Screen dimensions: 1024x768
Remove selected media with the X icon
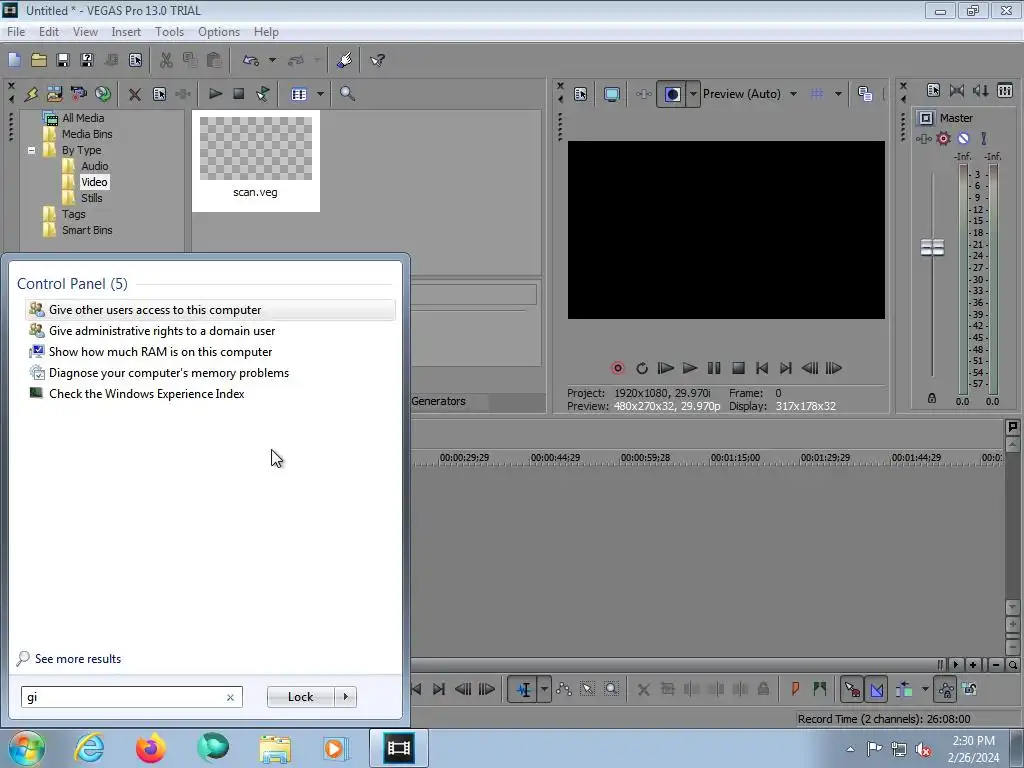pyautogui.click(x=135, y=94)
